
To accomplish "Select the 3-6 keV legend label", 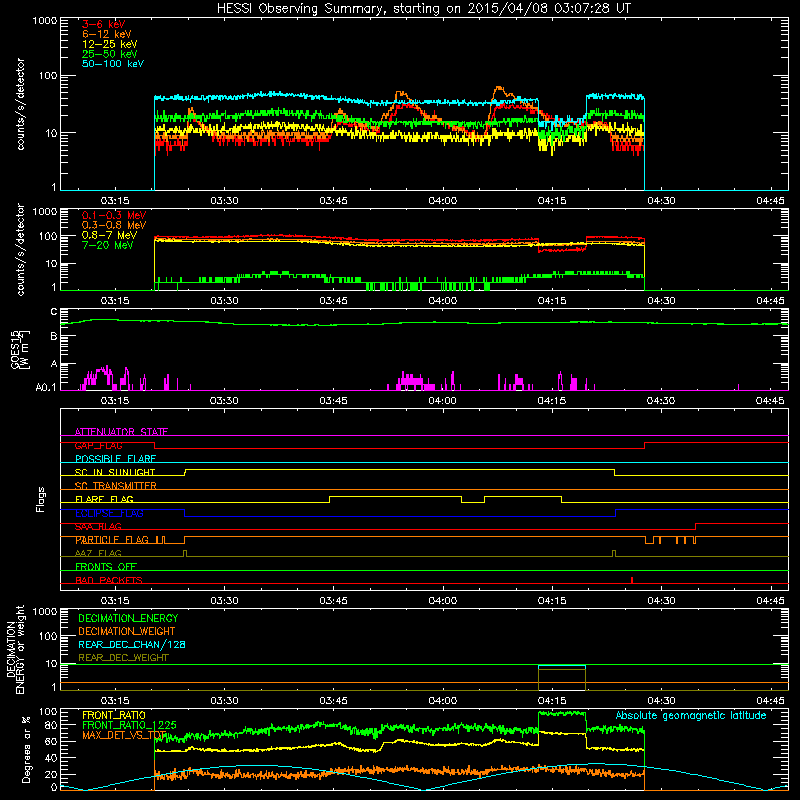I will (x=104, y=24).
